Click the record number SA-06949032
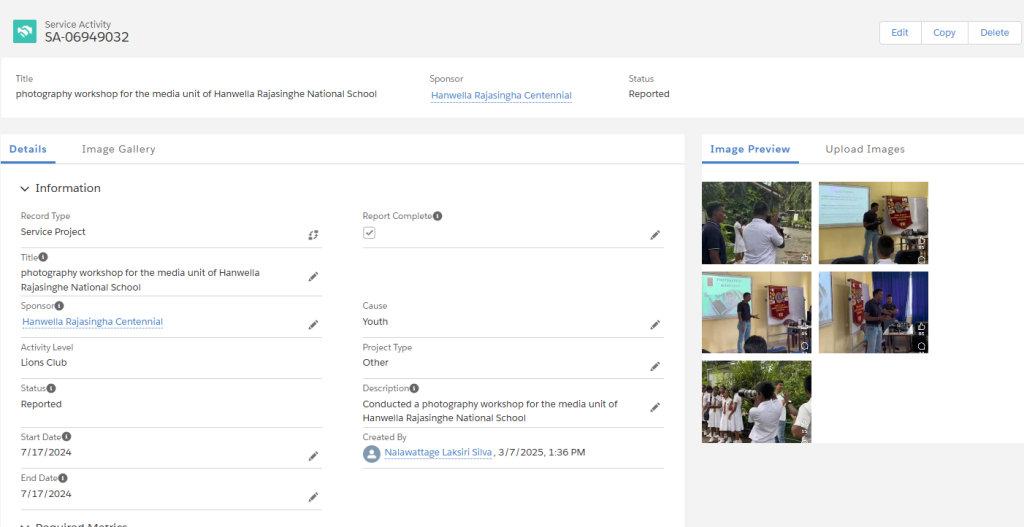 [87, 37]
